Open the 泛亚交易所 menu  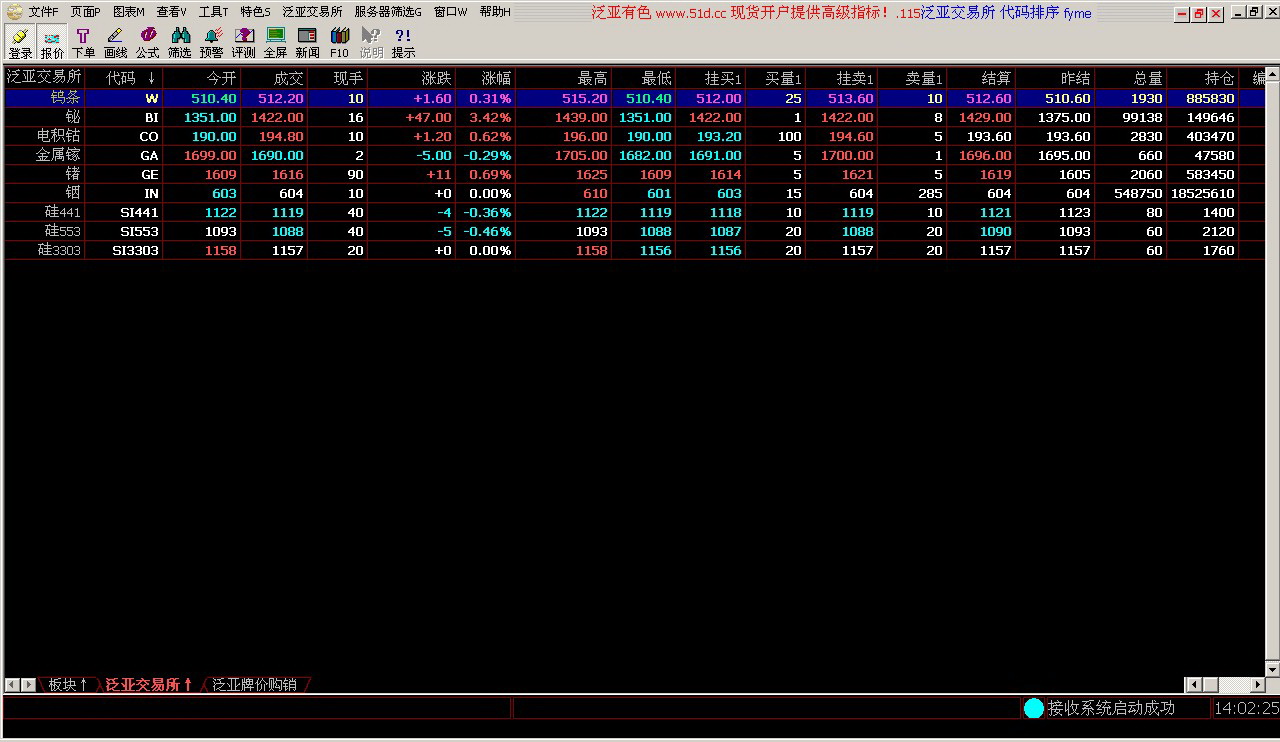click(x=312, y=12)
